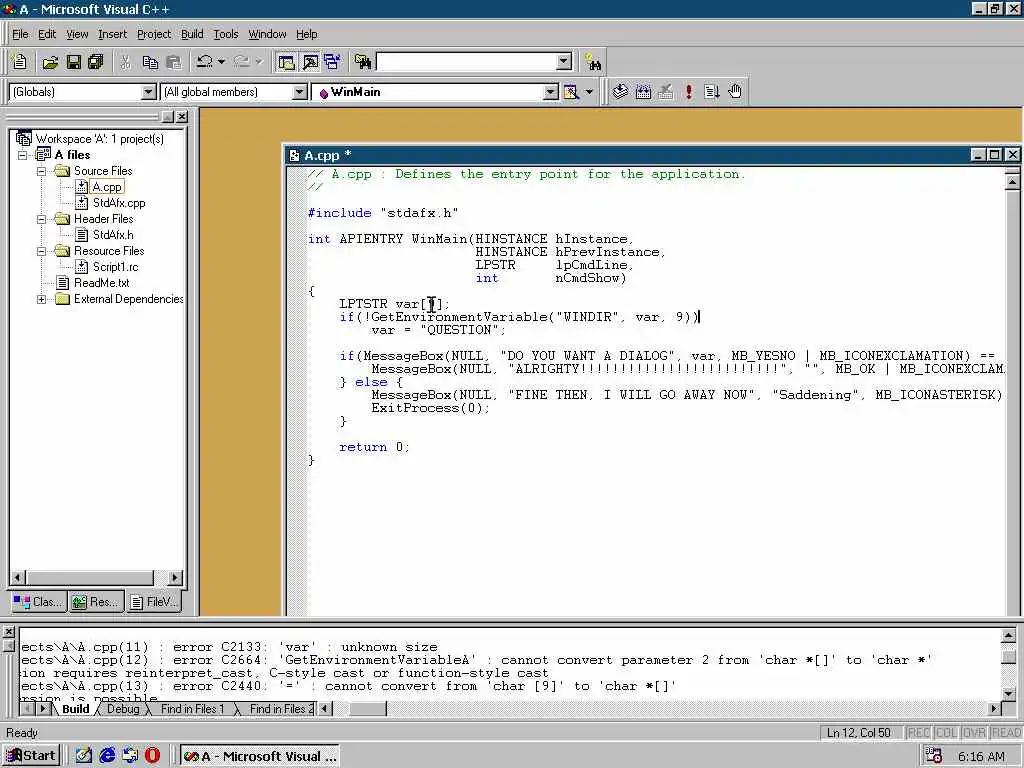
Task: Select Script1.rc in Resource Files
Action: click(115, 267)
